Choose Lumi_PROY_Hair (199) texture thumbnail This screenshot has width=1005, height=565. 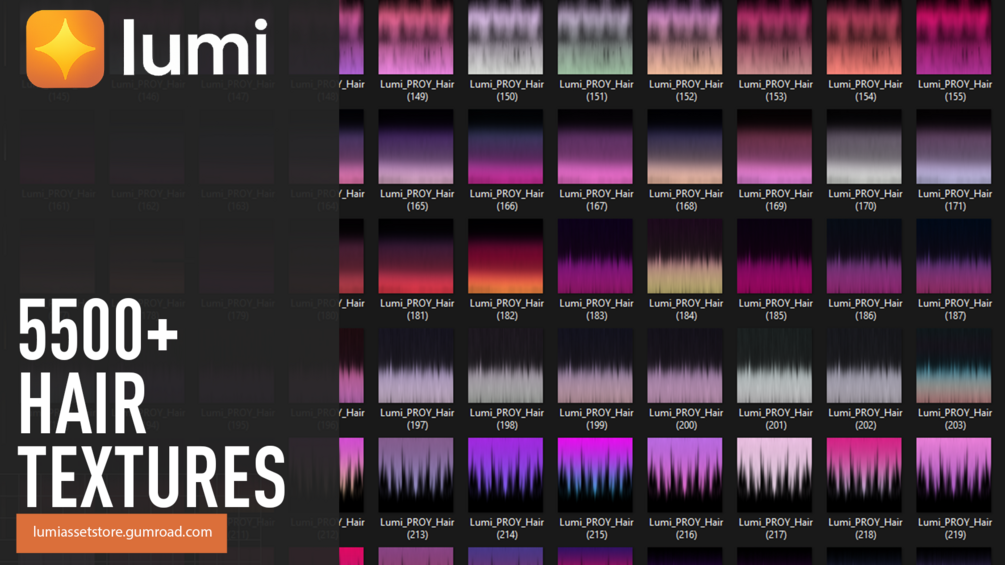(595, 366)
